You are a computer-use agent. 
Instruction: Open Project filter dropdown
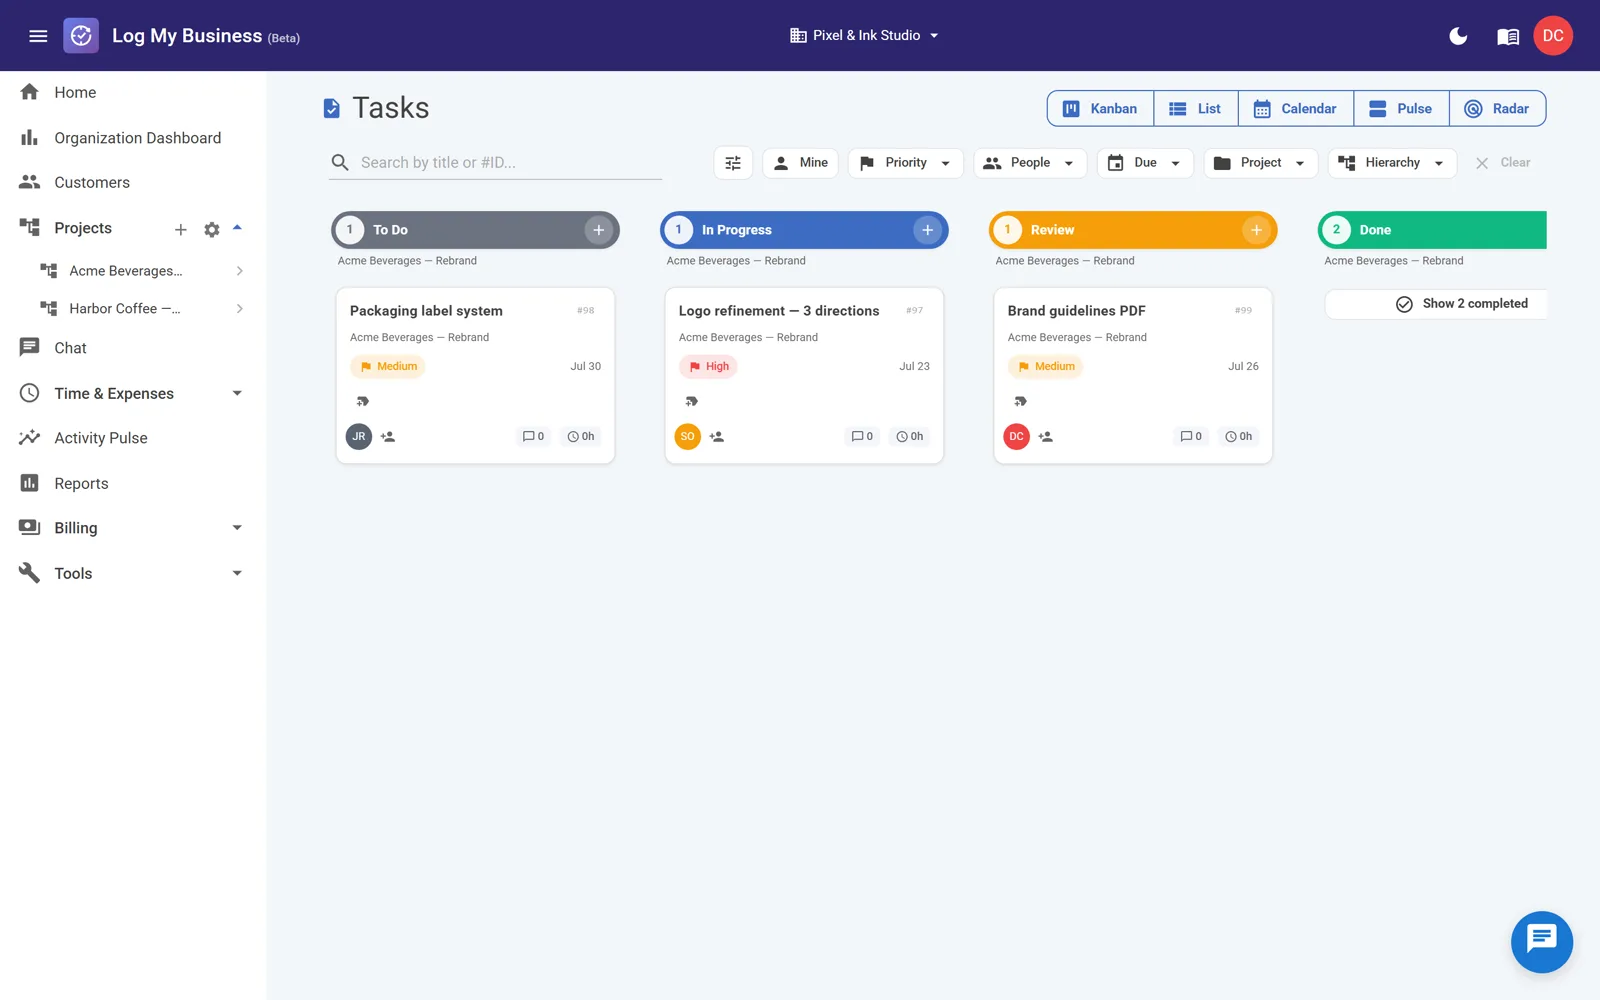point(1261,163)
